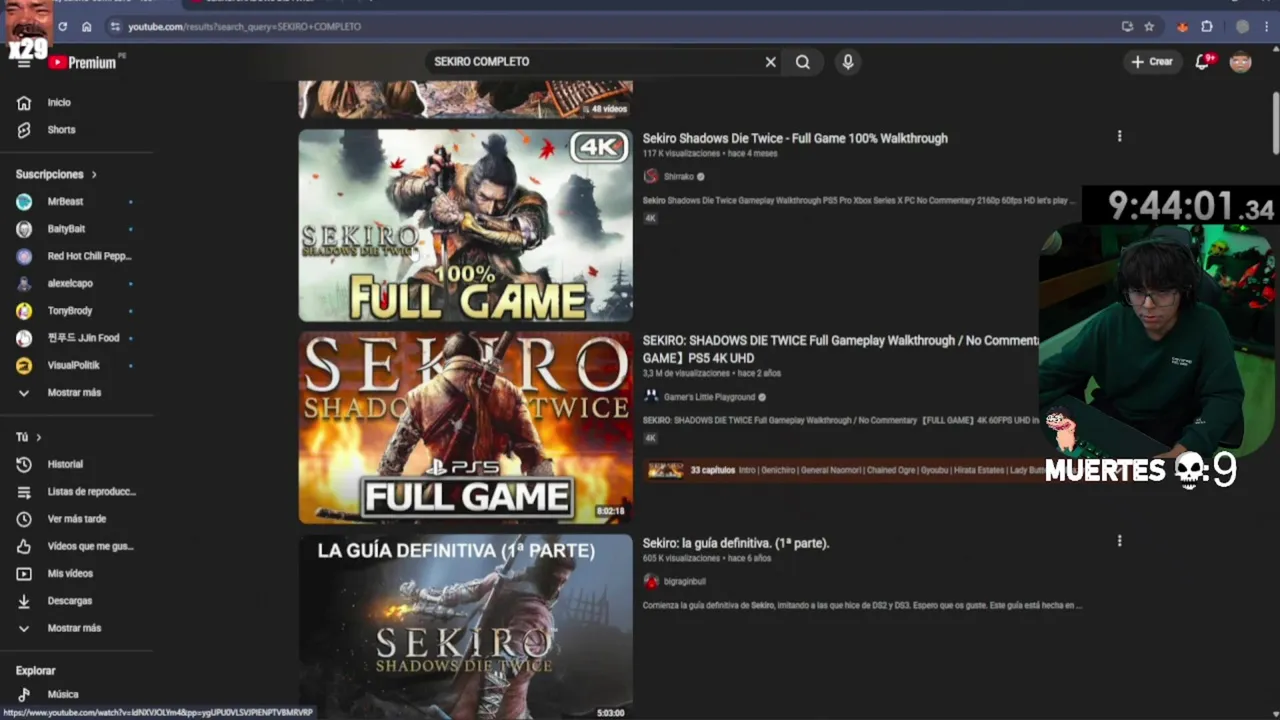The height and width of the screenshot is (720, 1280).
Task: Expand Mostrar más under Descargas
Action: pos(76,628)
